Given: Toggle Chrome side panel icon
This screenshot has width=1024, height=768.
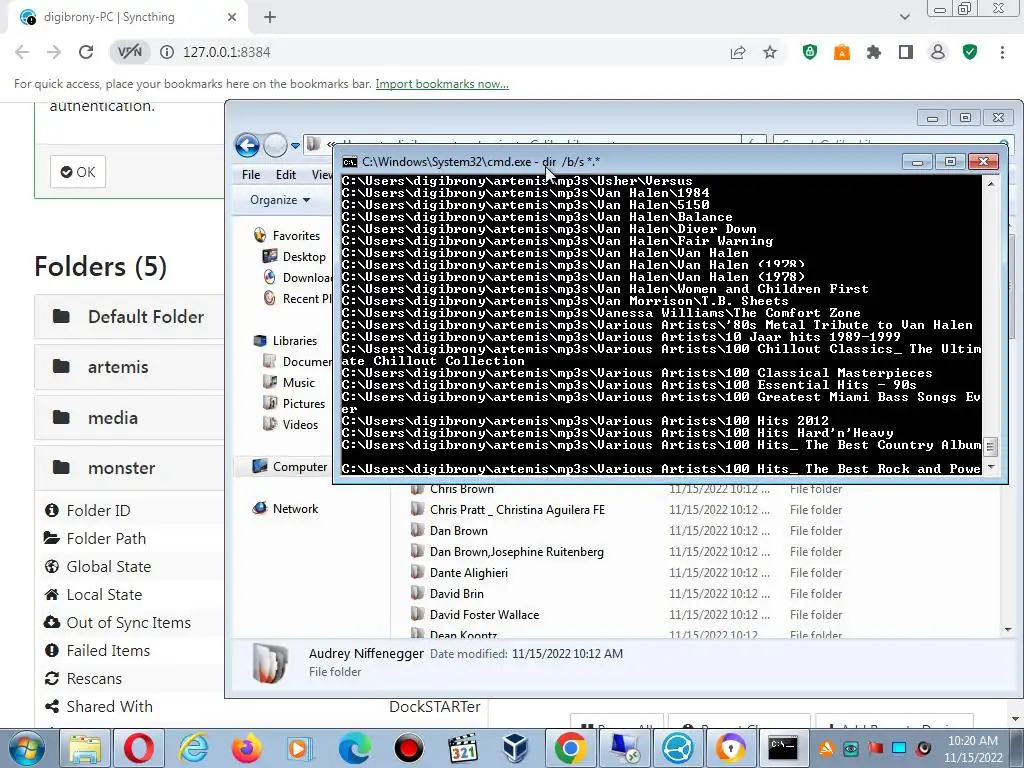Looking at the screenshot, I should coord(906,52).
